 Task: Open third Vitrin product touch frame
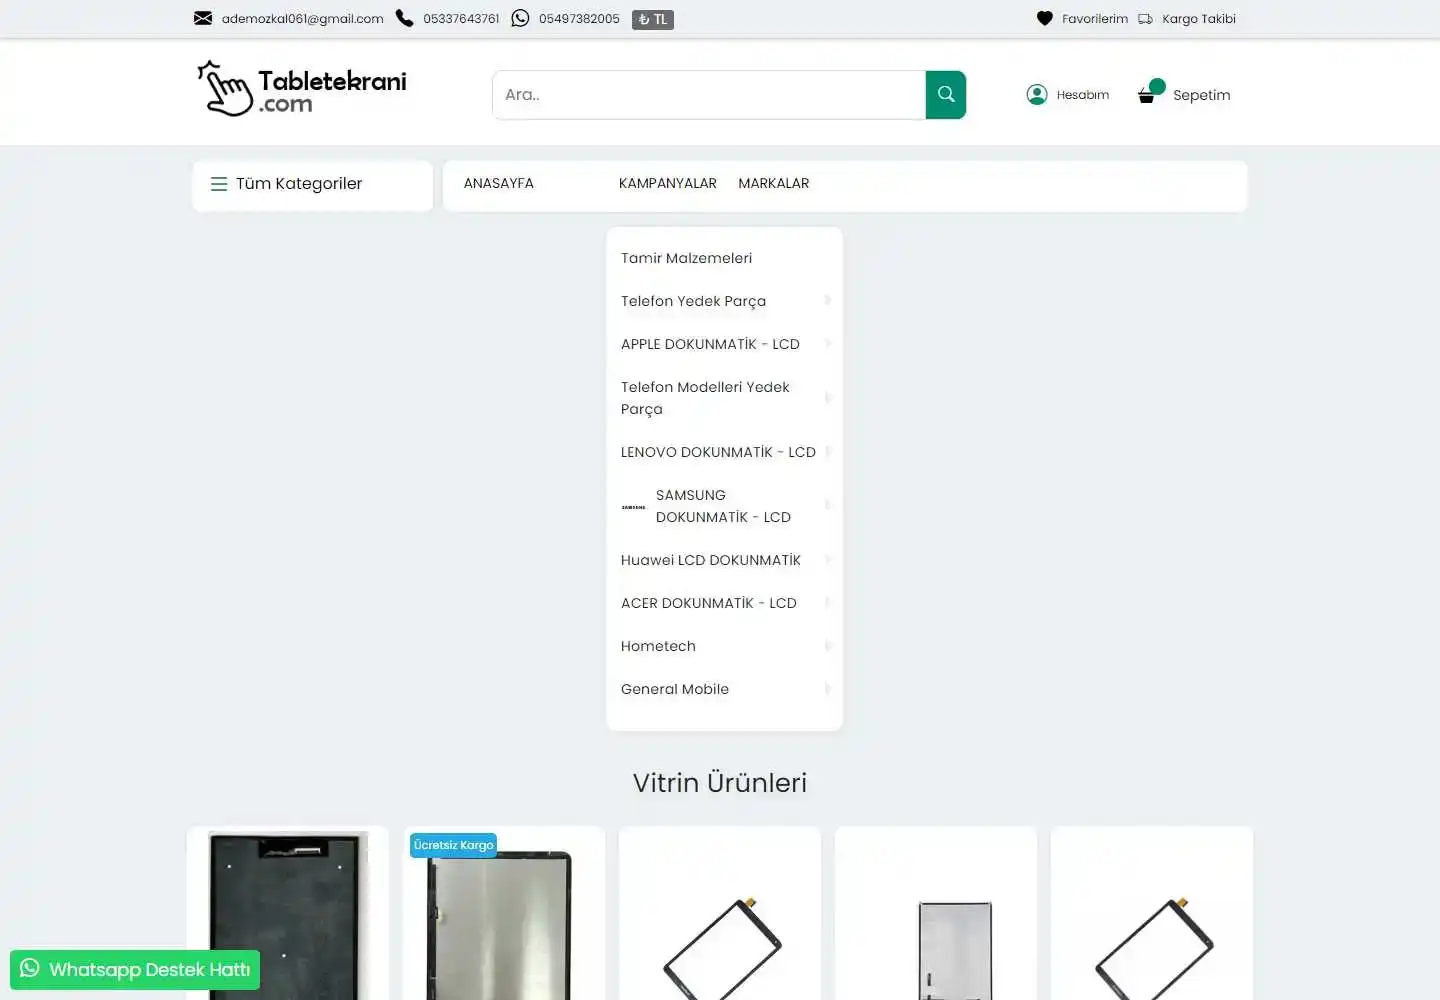[720, 915]
